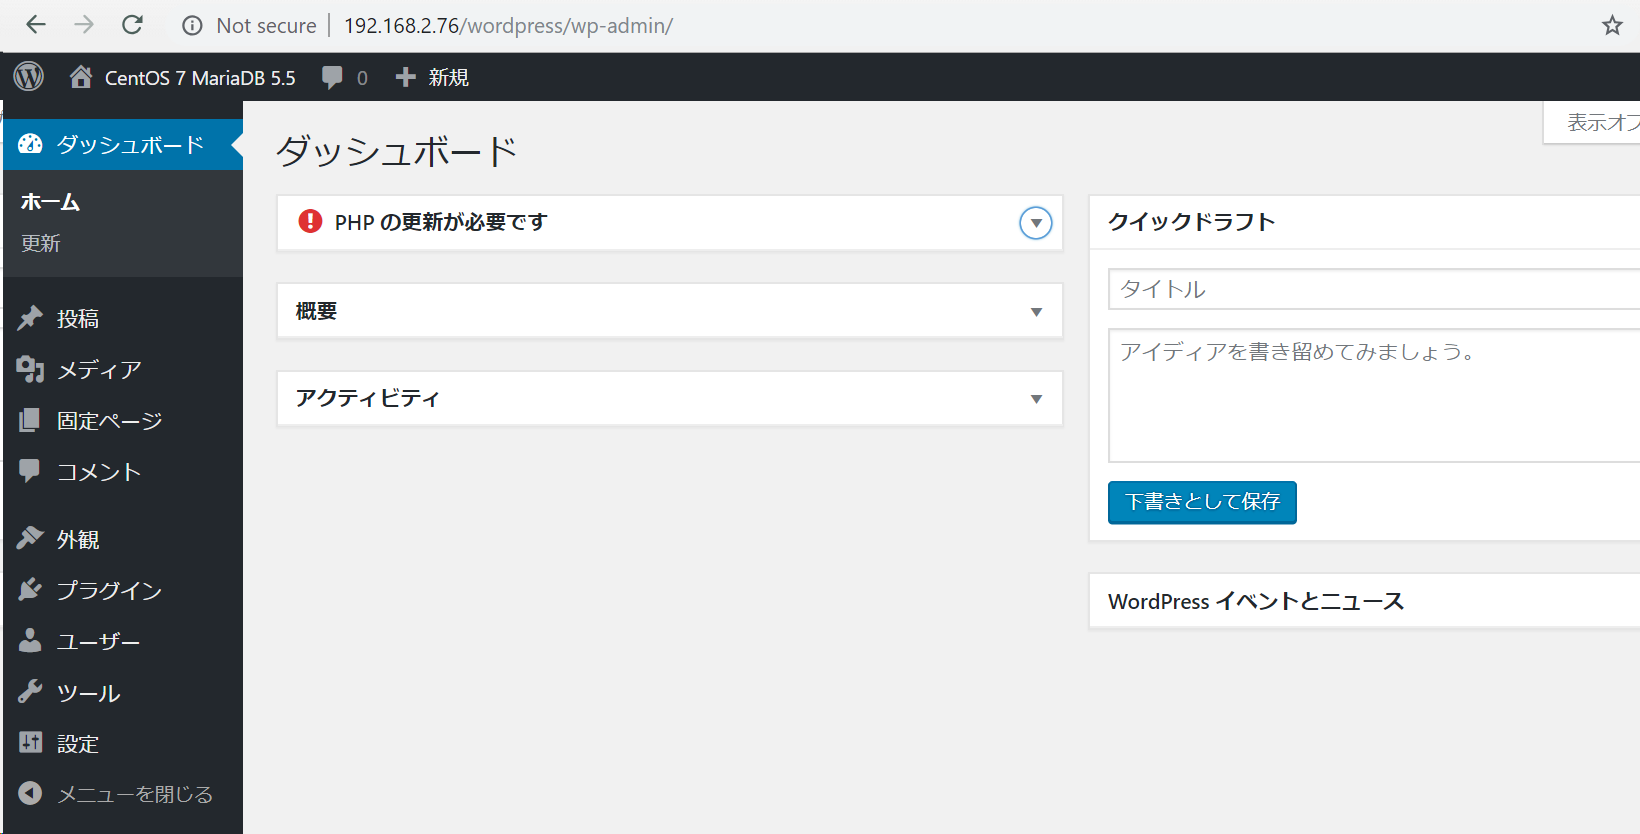The height and width of the screenshot is (834, 1640).
Task: Expand the アクティビティ panel
Action: [x=1036, y=399]
